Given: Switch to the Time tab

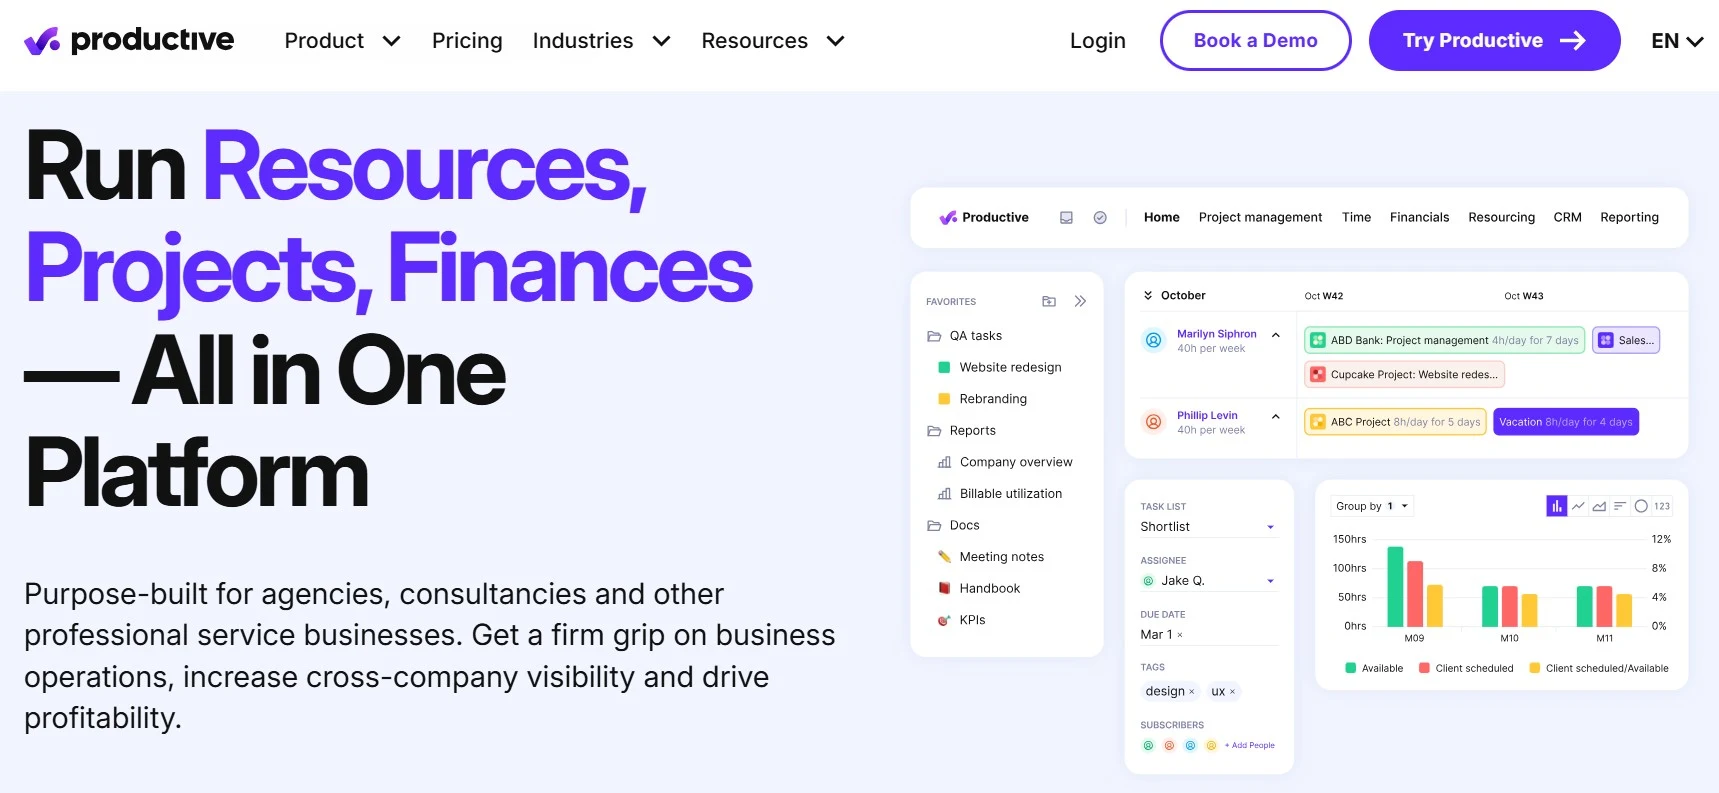Looking at the screenshot, I should point(1356,217).
